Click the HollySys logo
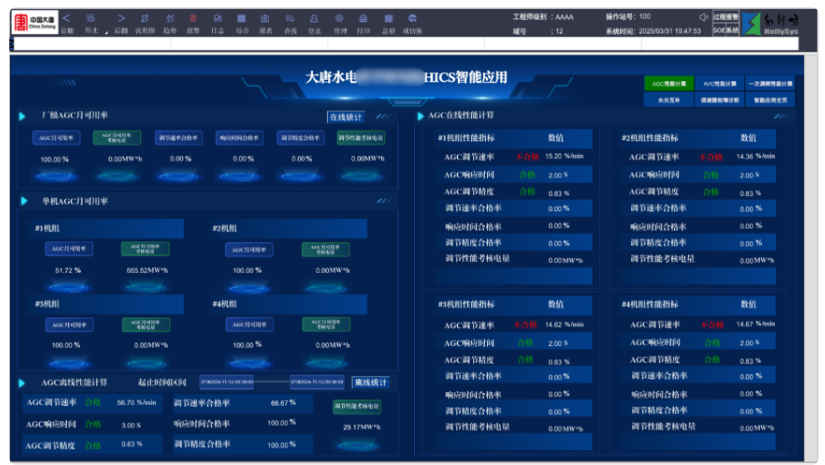The width and height of the screenshot is (825, 465). pyautogui.click(x=770, y=24)
